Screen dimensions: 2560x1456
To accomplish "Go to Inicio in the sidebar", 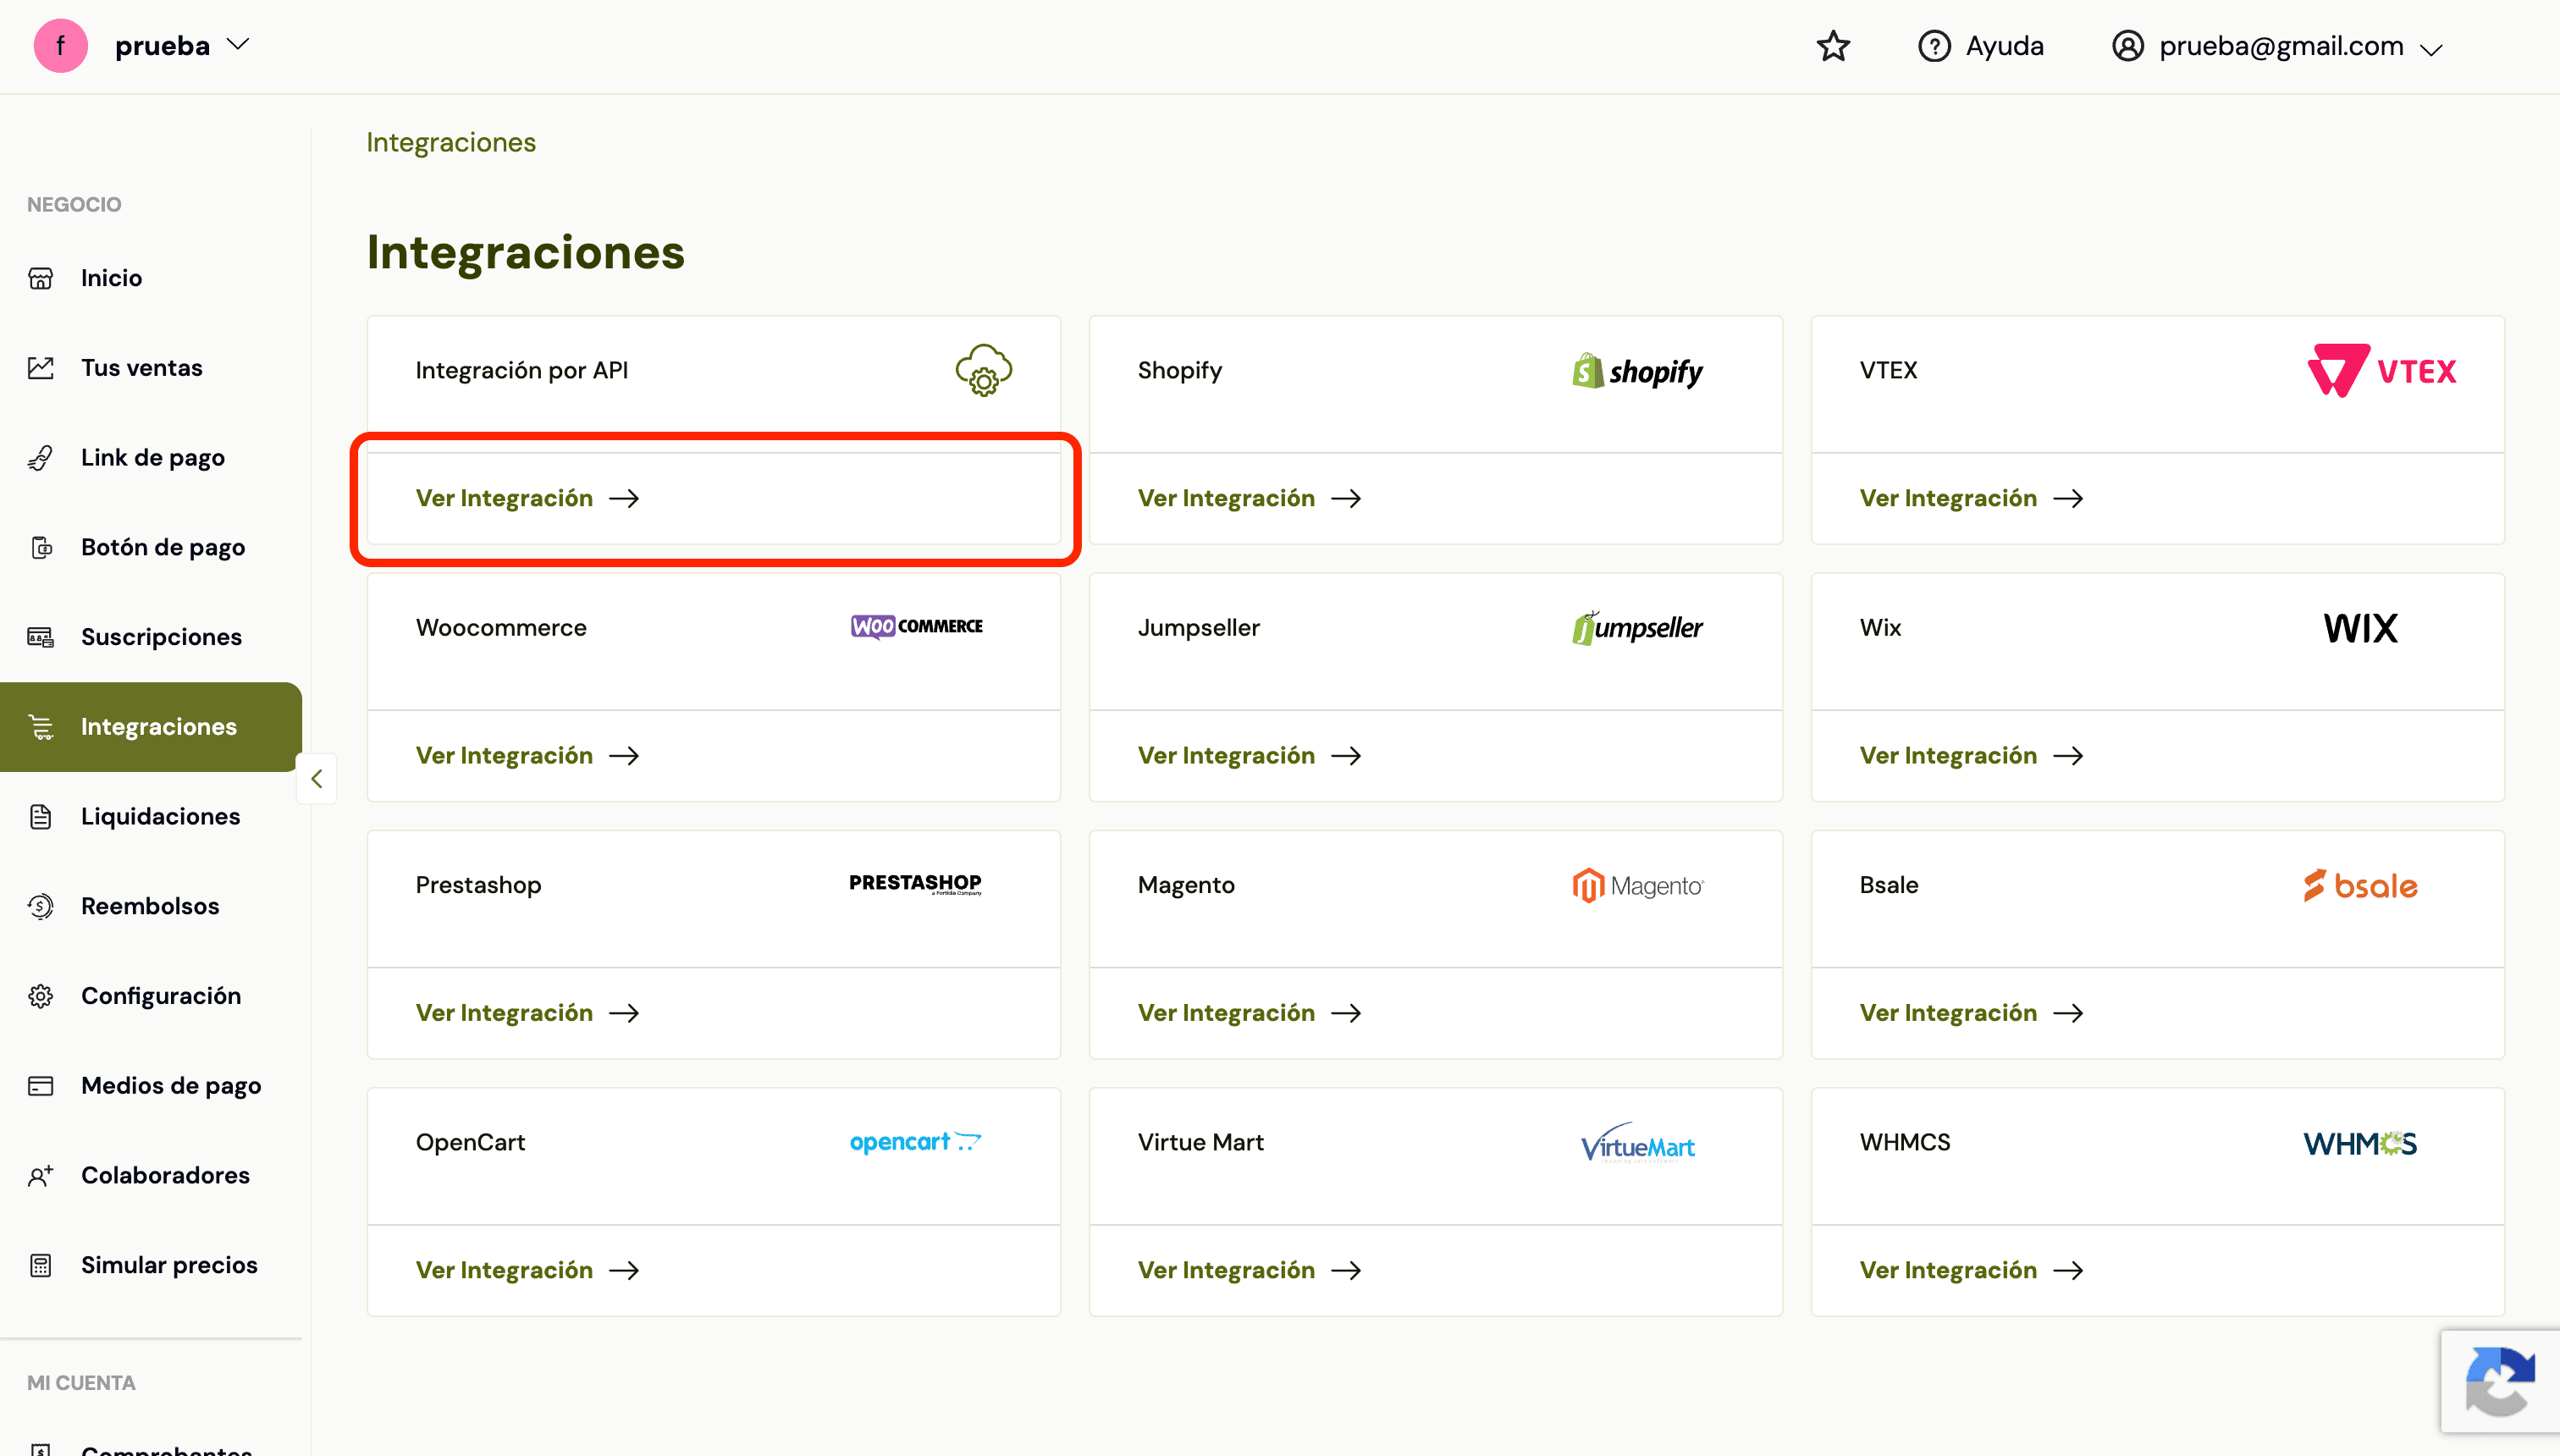I will [151, 278].
